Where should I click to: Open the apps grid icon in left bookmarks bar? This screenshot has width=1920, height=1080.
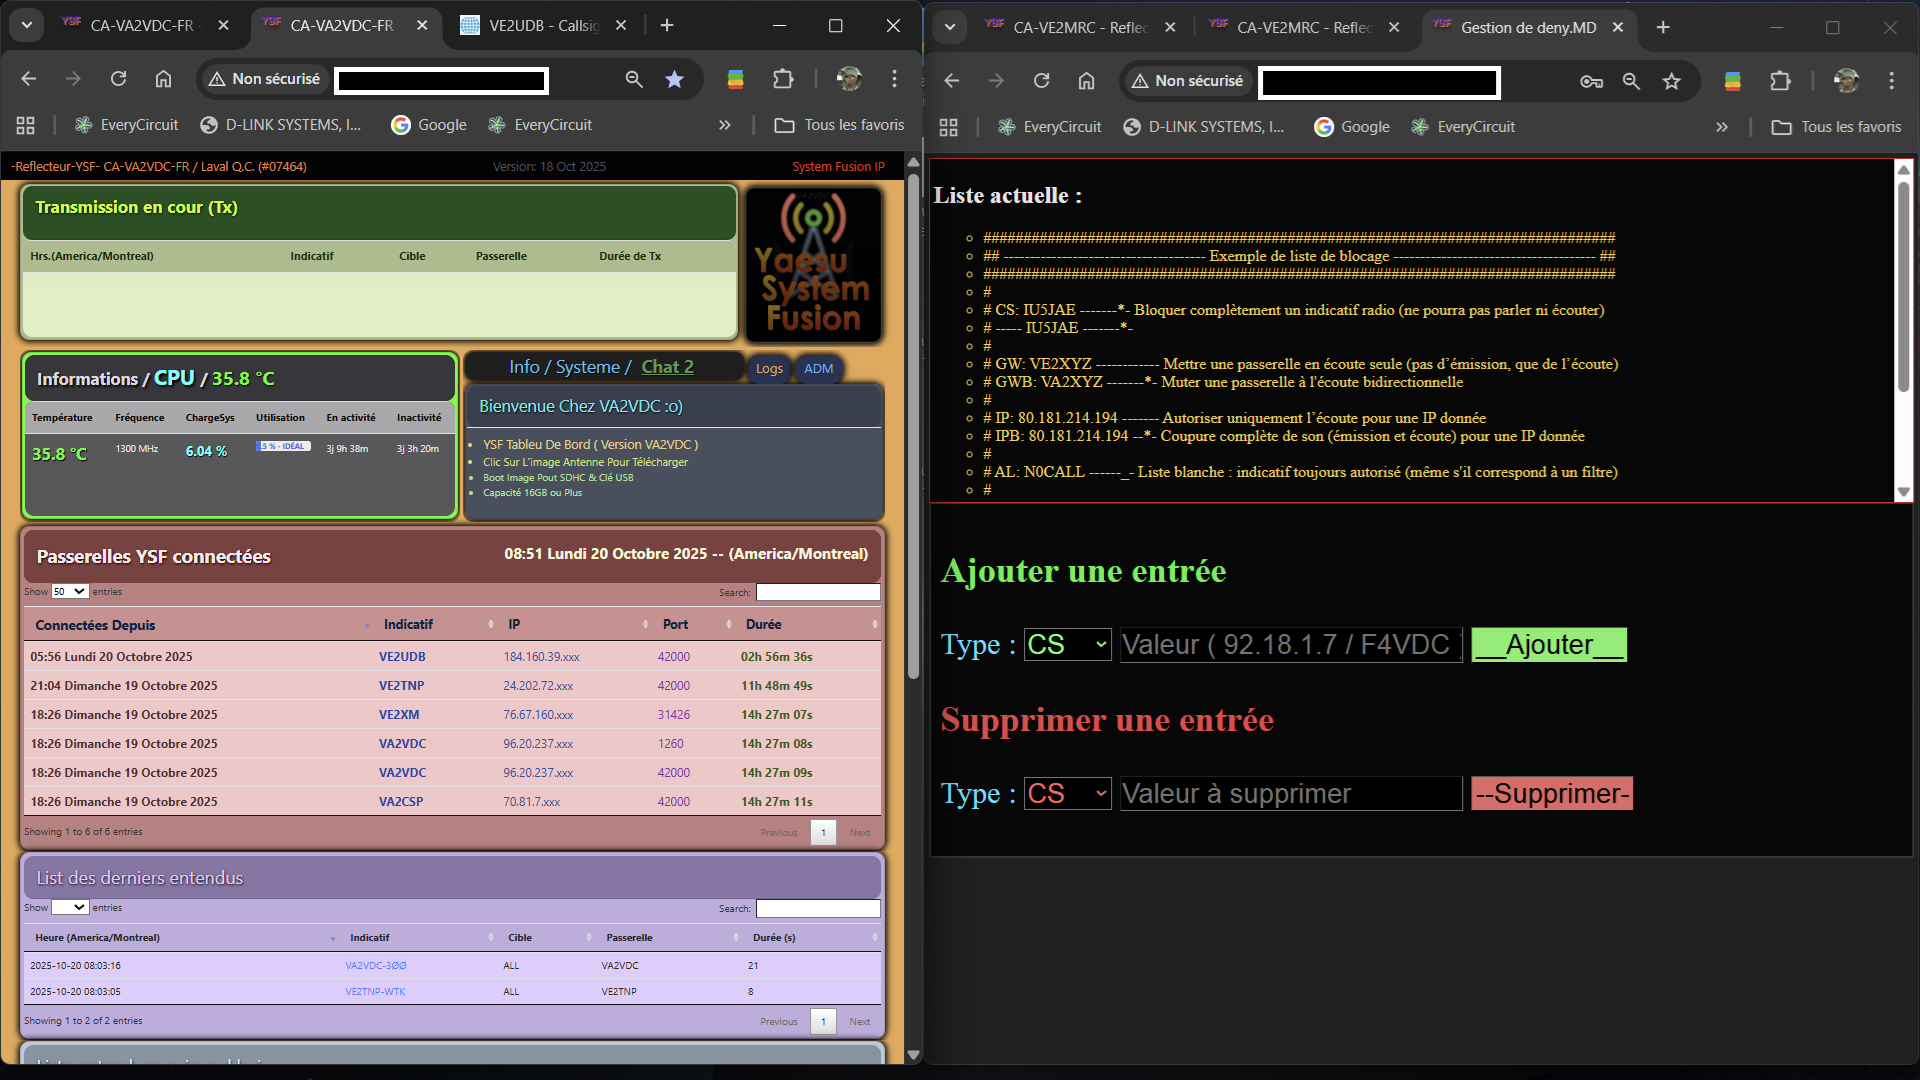click(x=26, y=125)
